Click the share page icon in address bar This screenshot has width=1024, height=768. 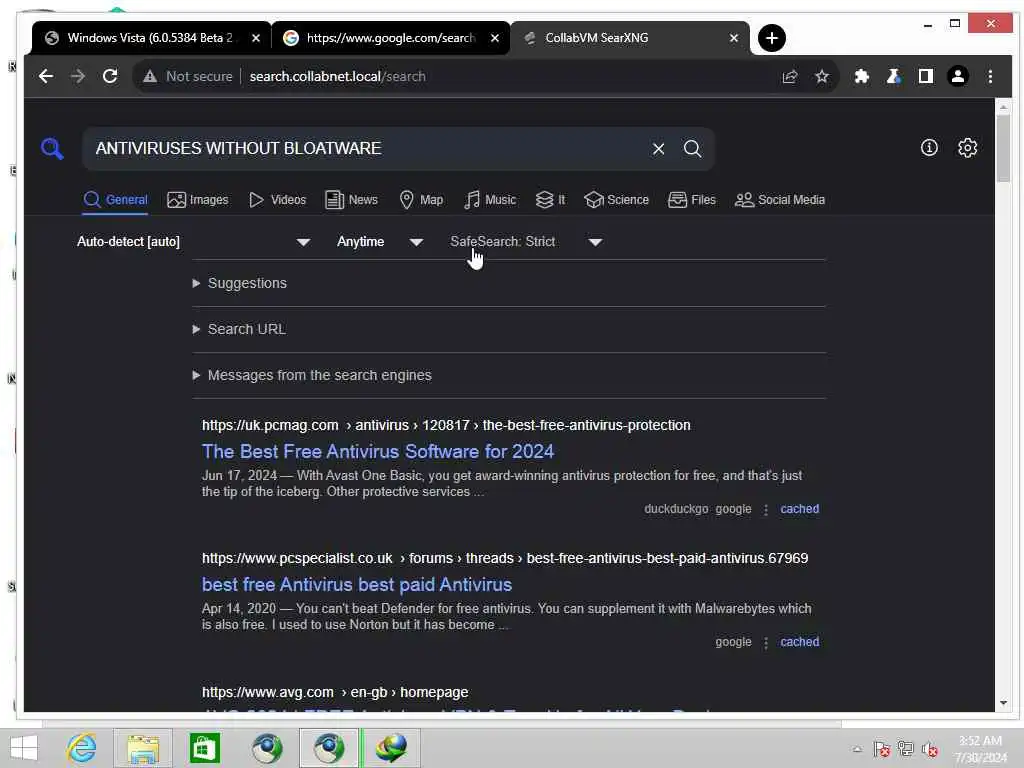790,76
